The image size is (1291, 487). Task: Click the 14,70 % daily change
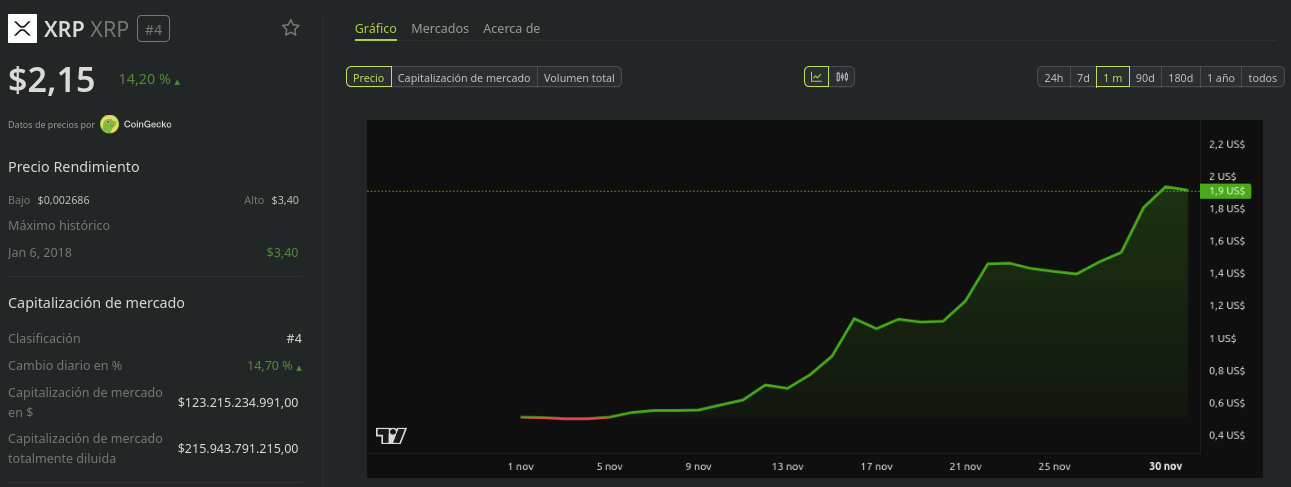click(274, 365)
